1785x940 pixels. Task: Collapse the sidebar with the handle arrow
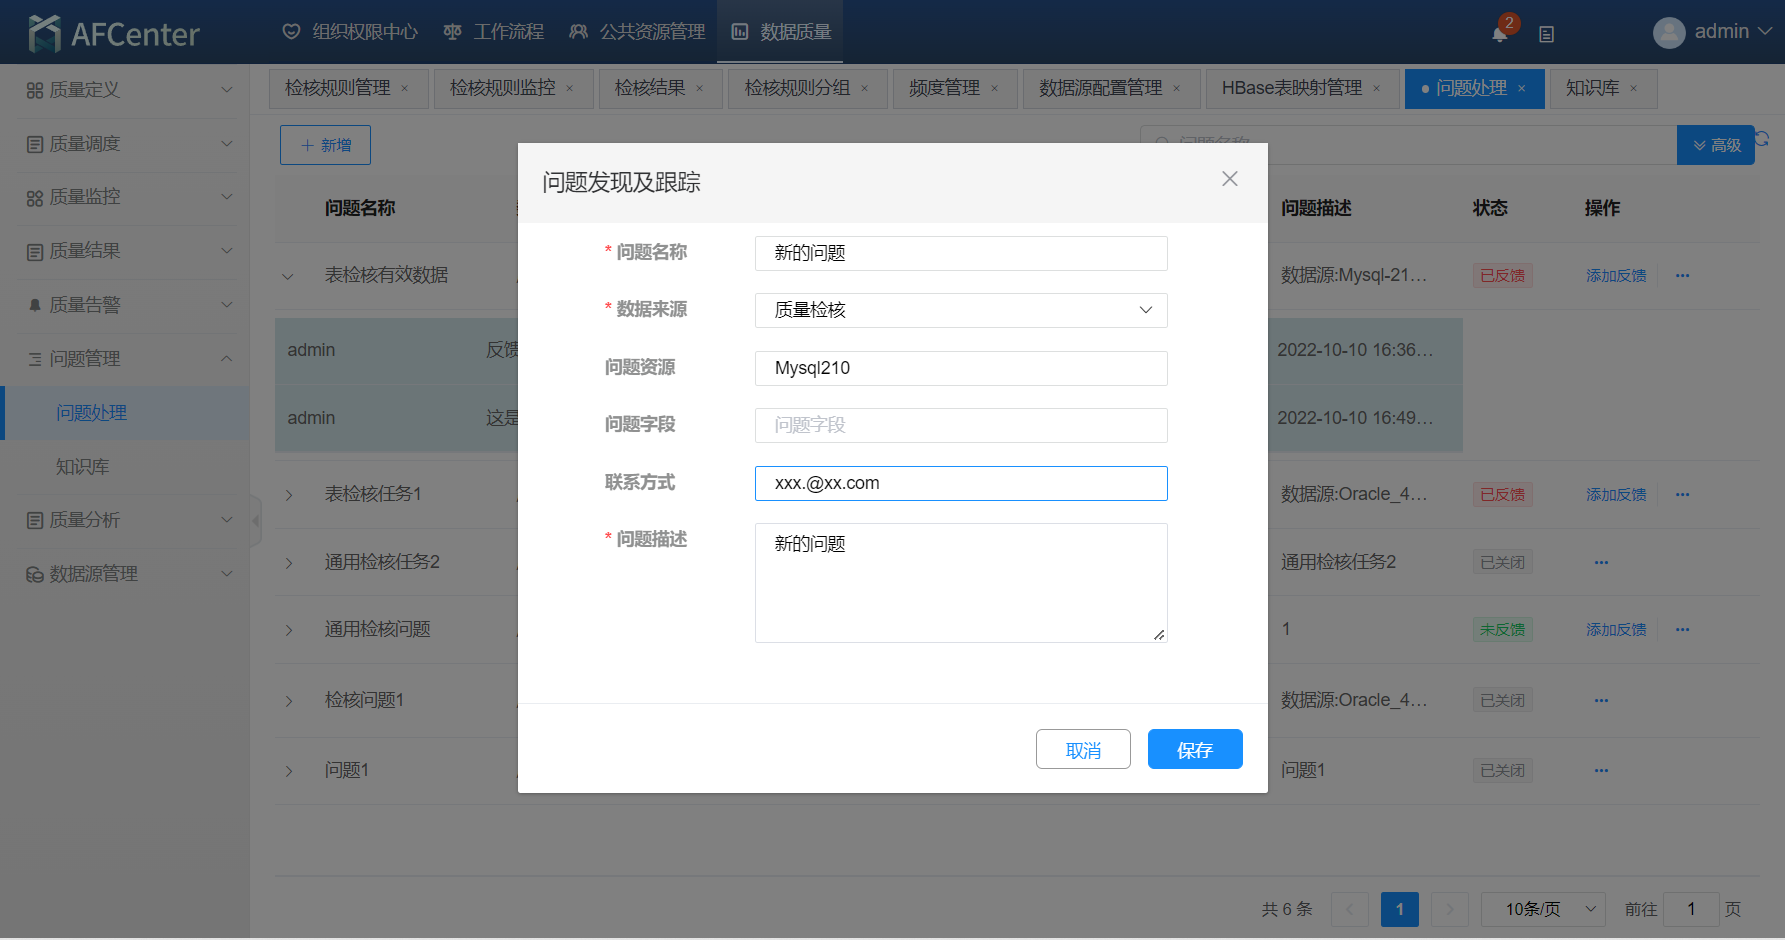click(x=255, y=521)
